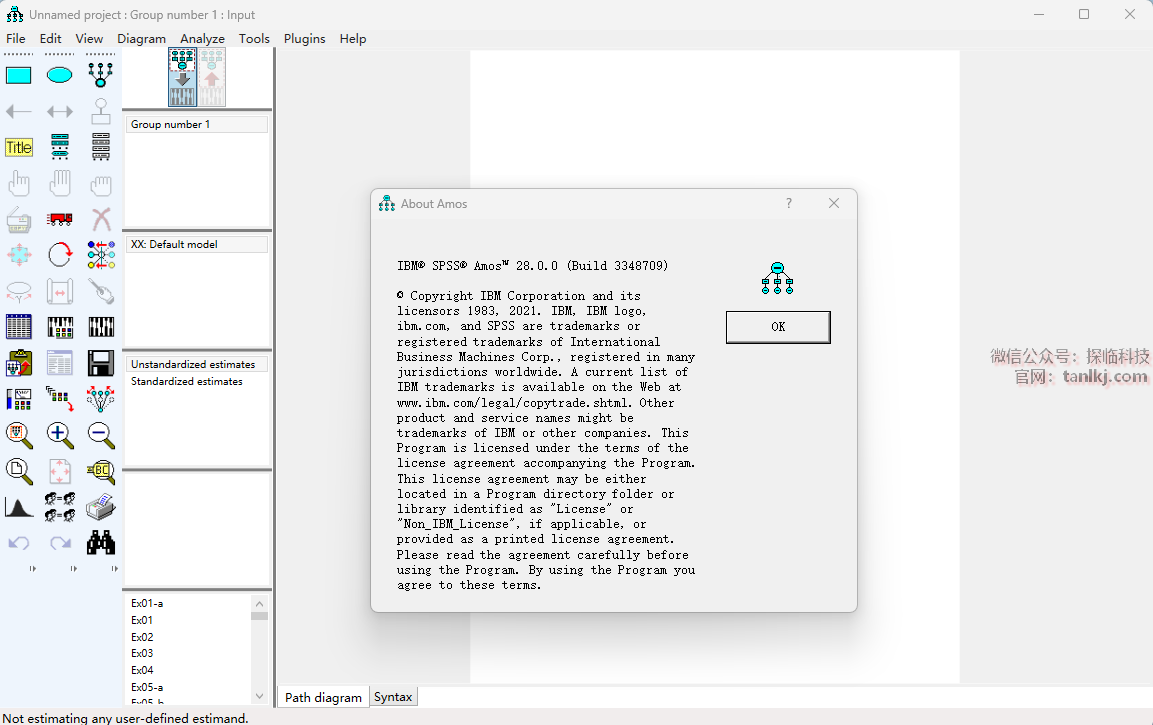Screen dimensions: 1153x725
Task: Select the zoom in on area magnifier
Action: 18,435
